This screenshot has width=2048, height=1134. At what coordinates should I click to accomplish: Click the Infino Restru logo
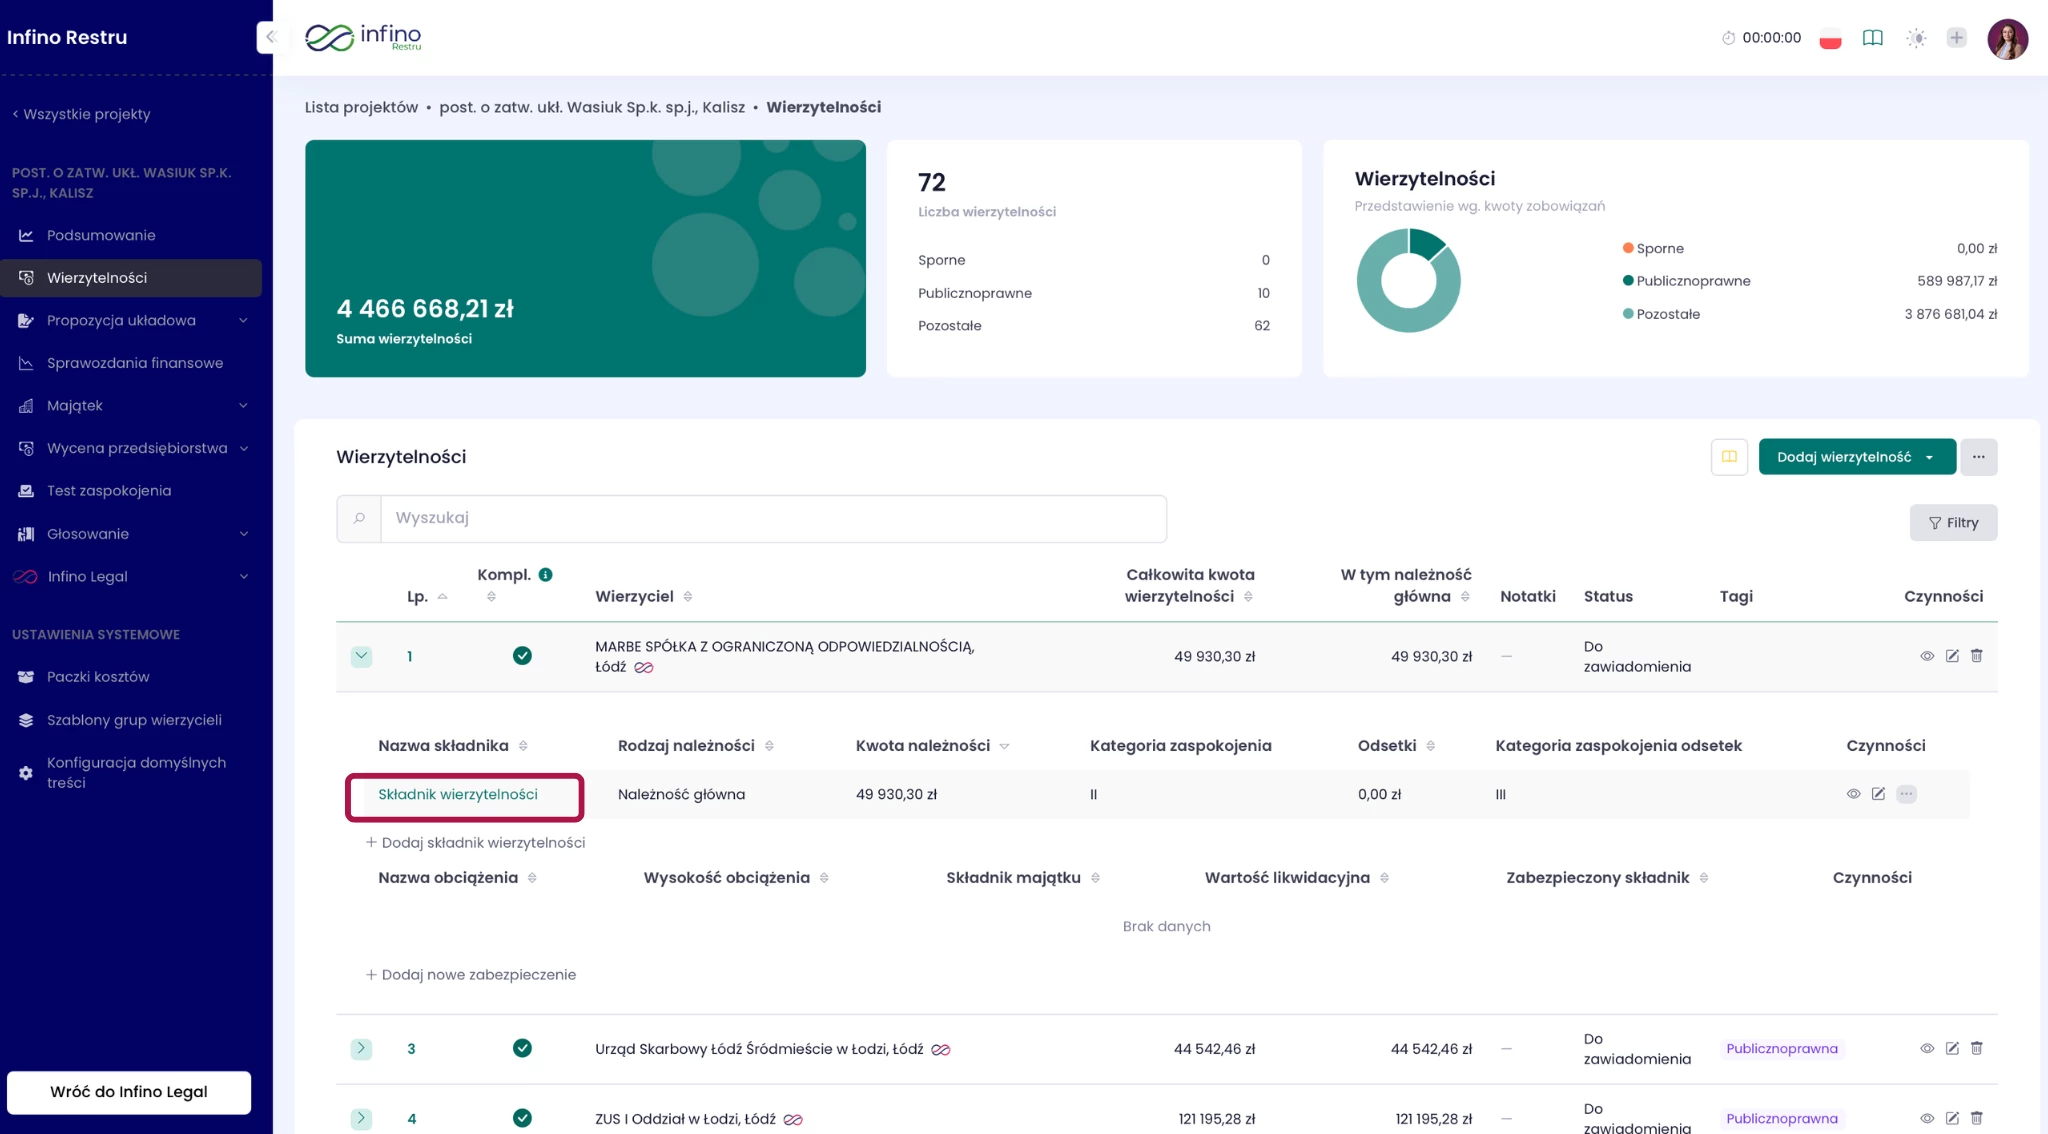tap(363, 37)
